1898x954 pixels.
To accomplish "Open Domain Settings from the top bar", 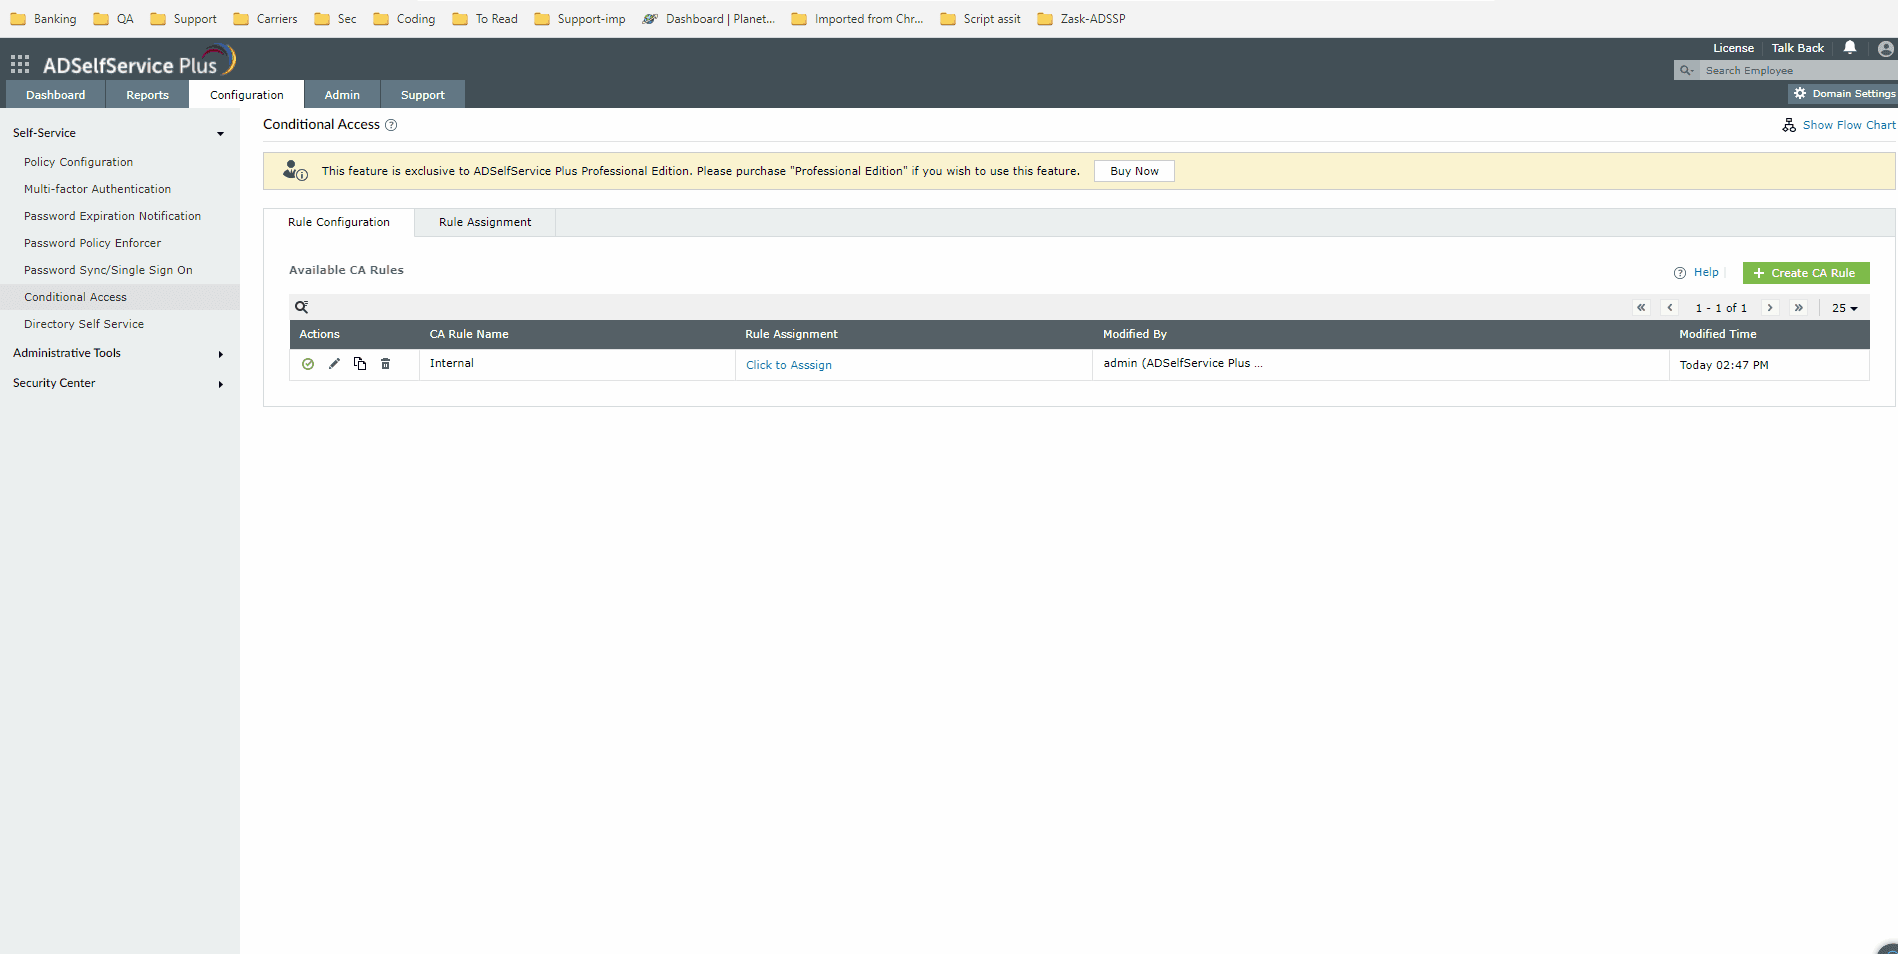I will point(1844,93).
